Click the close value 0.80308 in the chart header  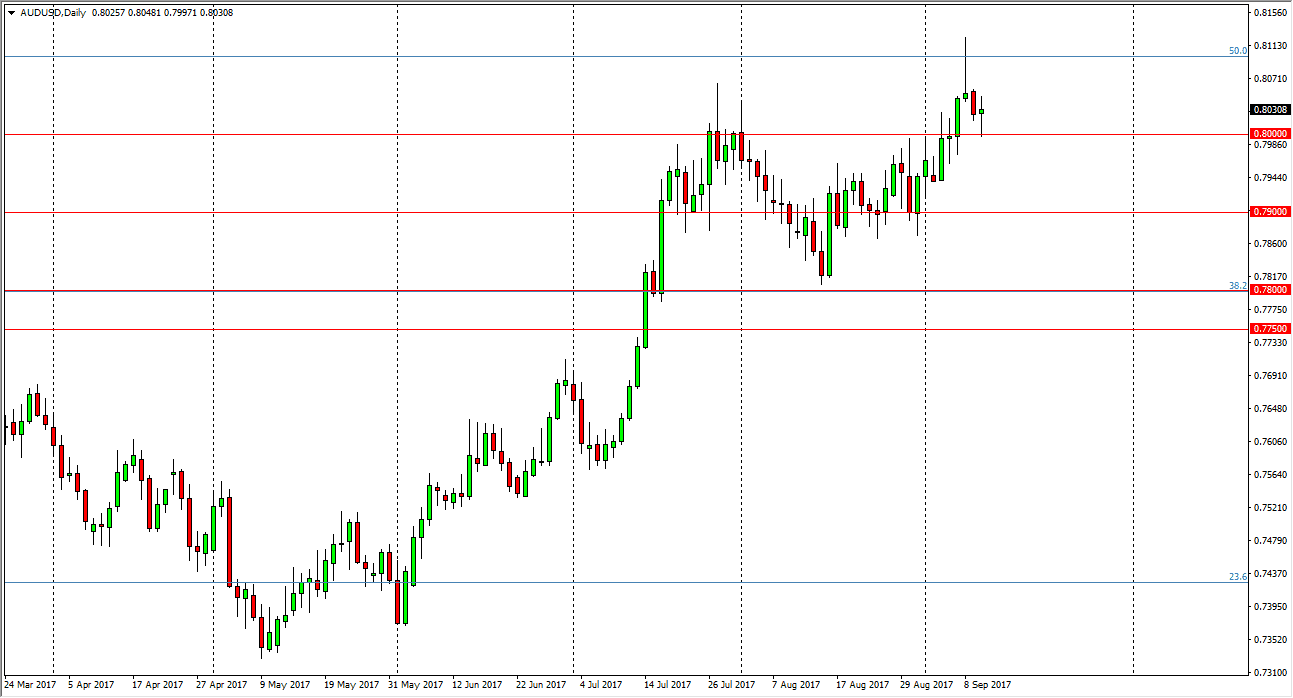(216, 13)
